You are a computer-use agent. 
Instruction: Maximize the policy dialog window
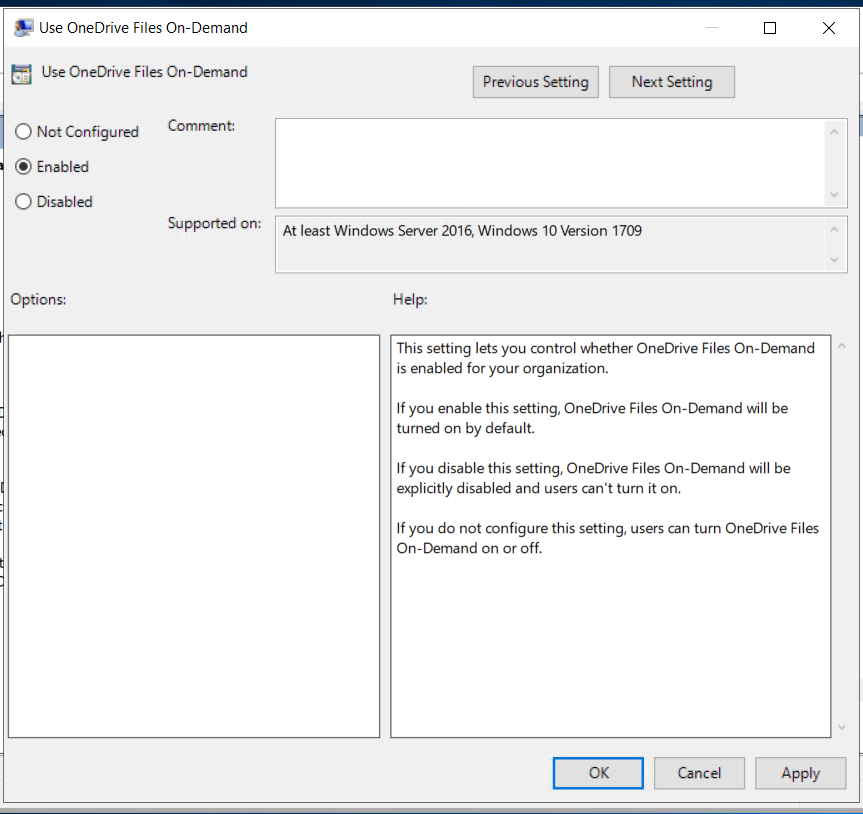(x=770, y=28)
